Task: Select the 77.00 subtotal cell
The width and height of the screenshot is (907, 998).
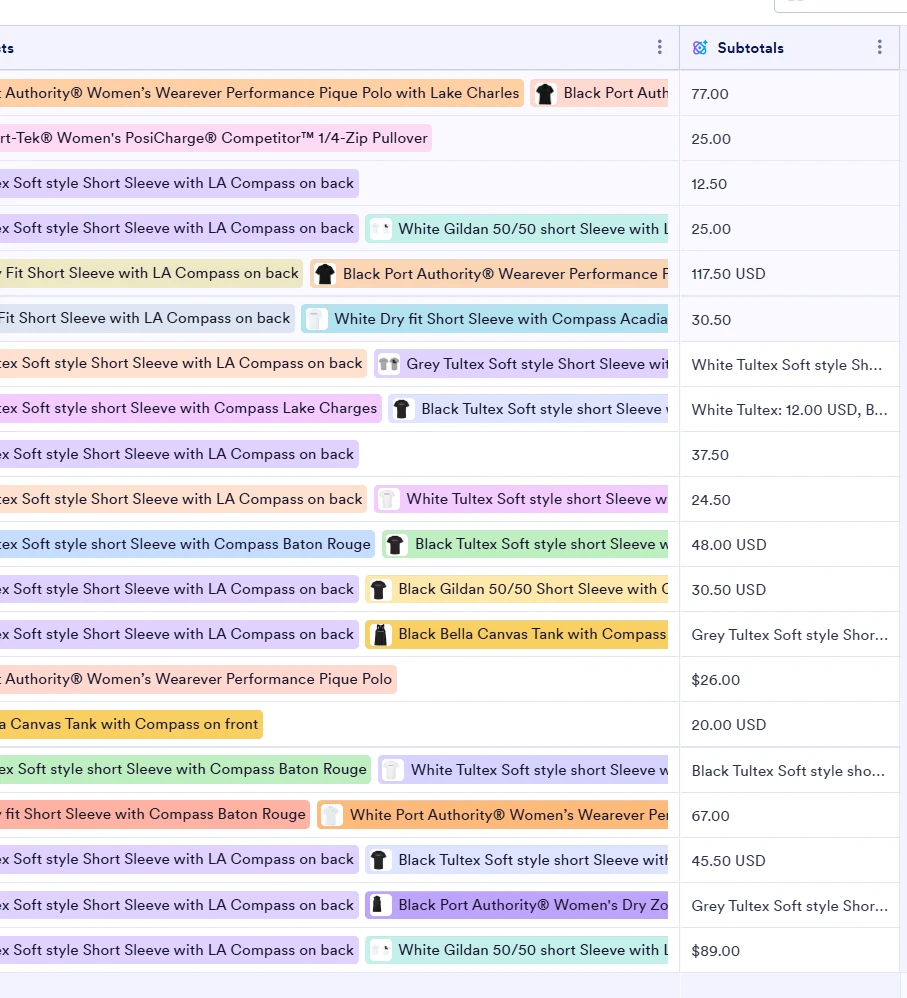Action: coord(789,94)
